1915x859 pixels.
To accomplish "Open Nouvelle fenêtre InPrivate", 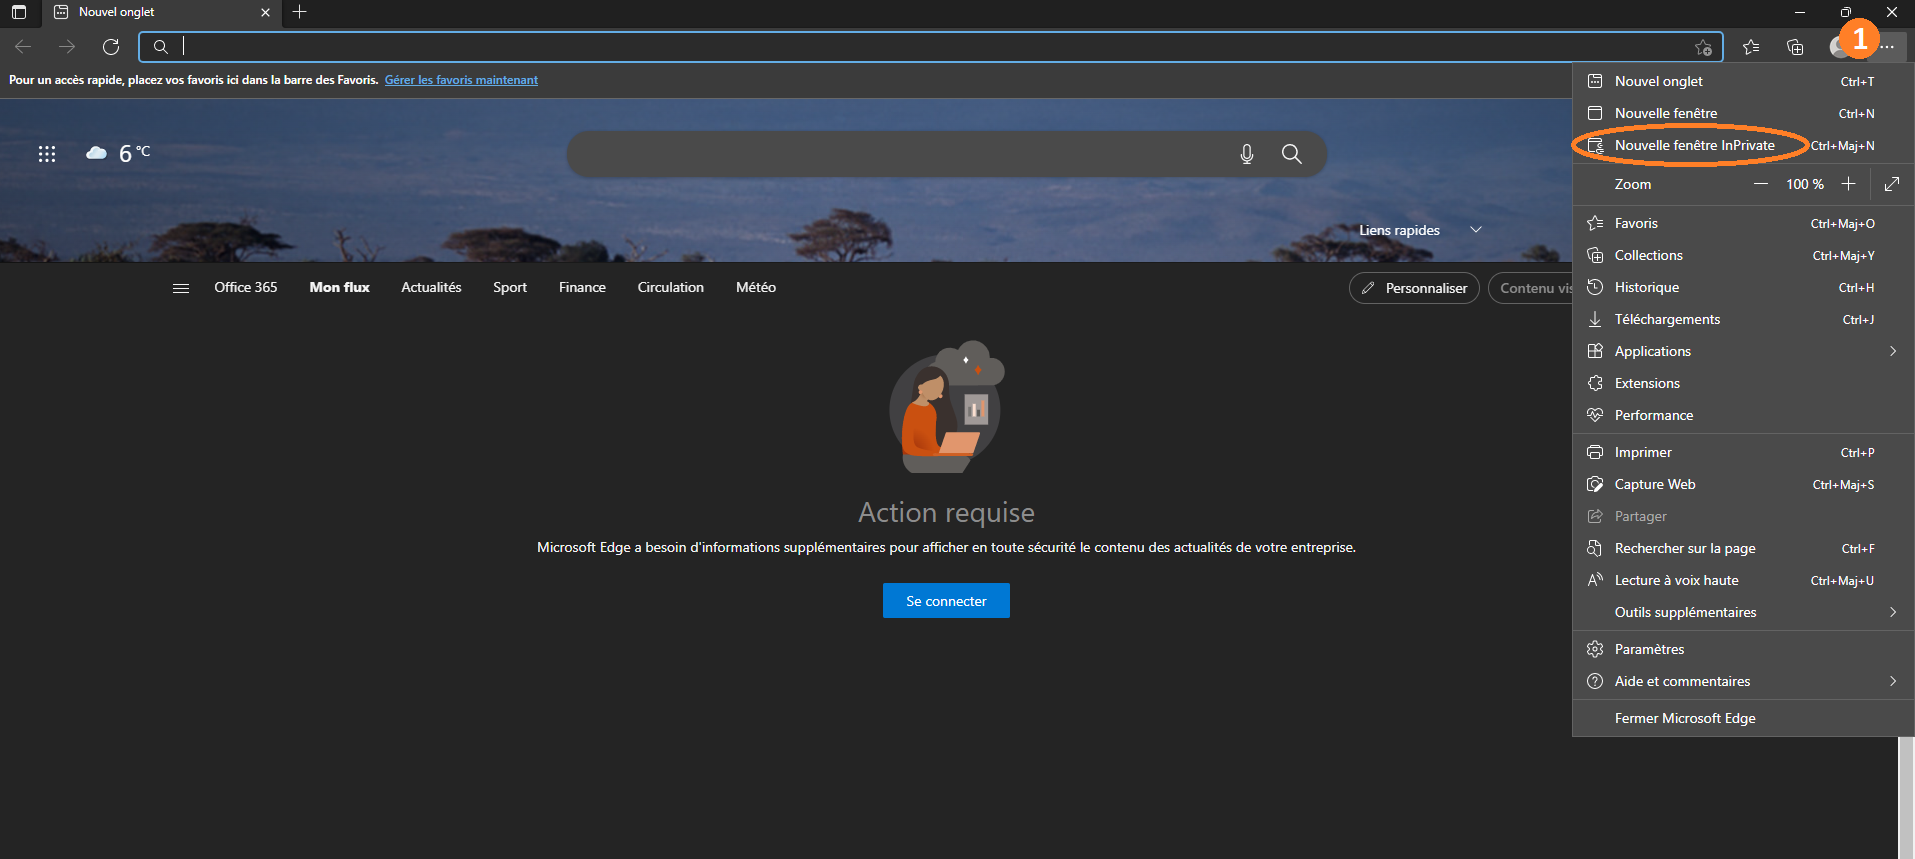I will (1743, 145).
